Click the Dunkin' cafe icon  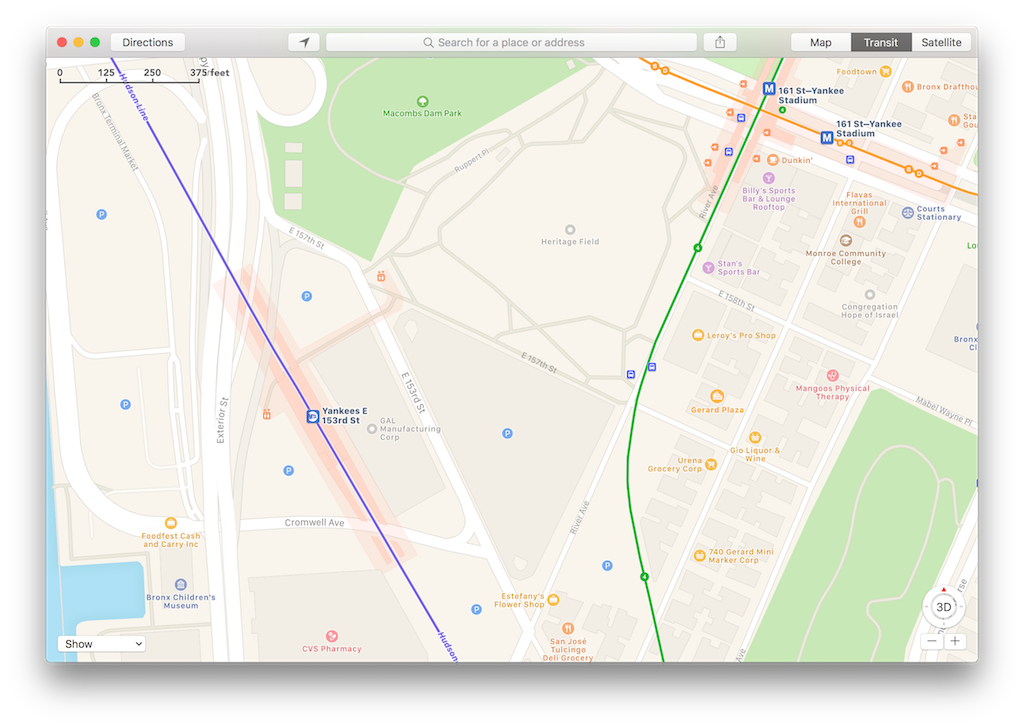click(x=773, y=160)
